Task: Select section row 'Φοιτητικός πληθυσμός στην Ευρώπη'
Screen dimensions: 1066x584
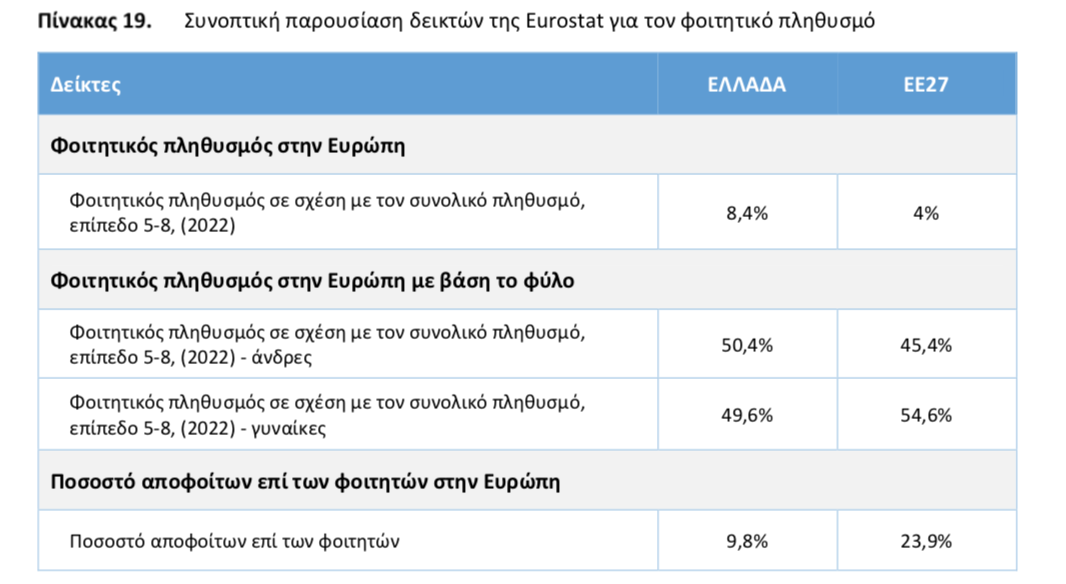Action: pyautogui.click(x=528, y=145)
